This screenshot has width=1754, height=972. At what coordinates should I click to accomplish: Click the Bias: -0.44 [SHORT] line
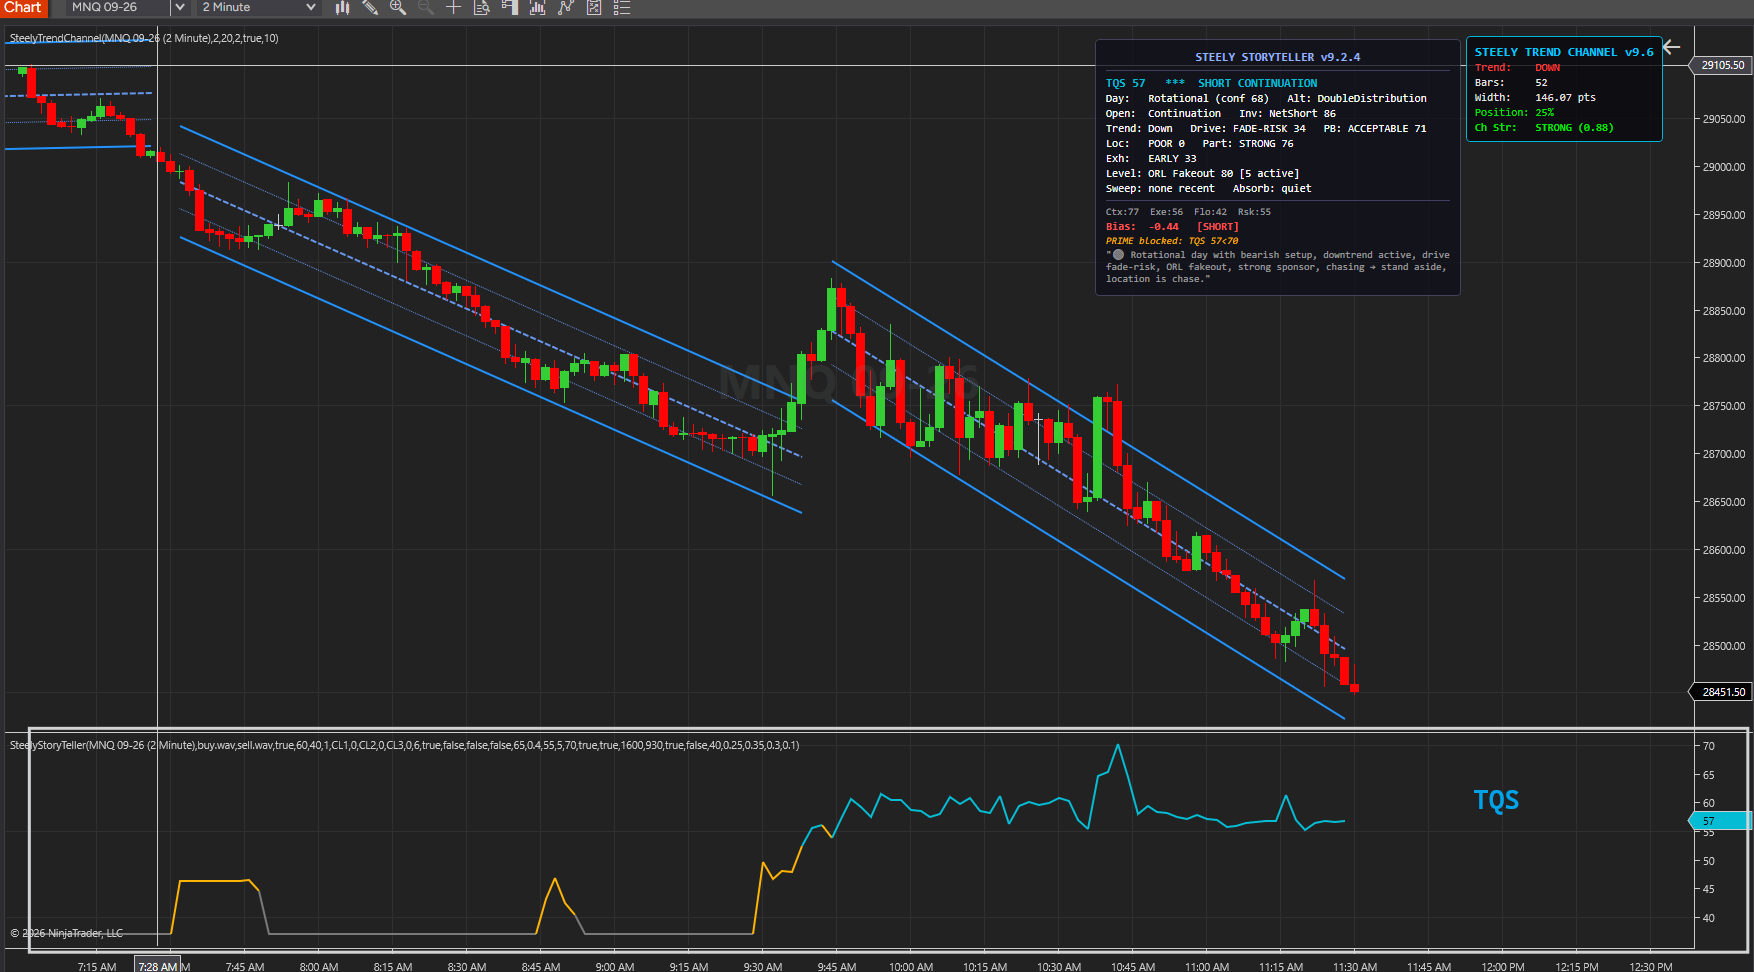[1172, 226]
